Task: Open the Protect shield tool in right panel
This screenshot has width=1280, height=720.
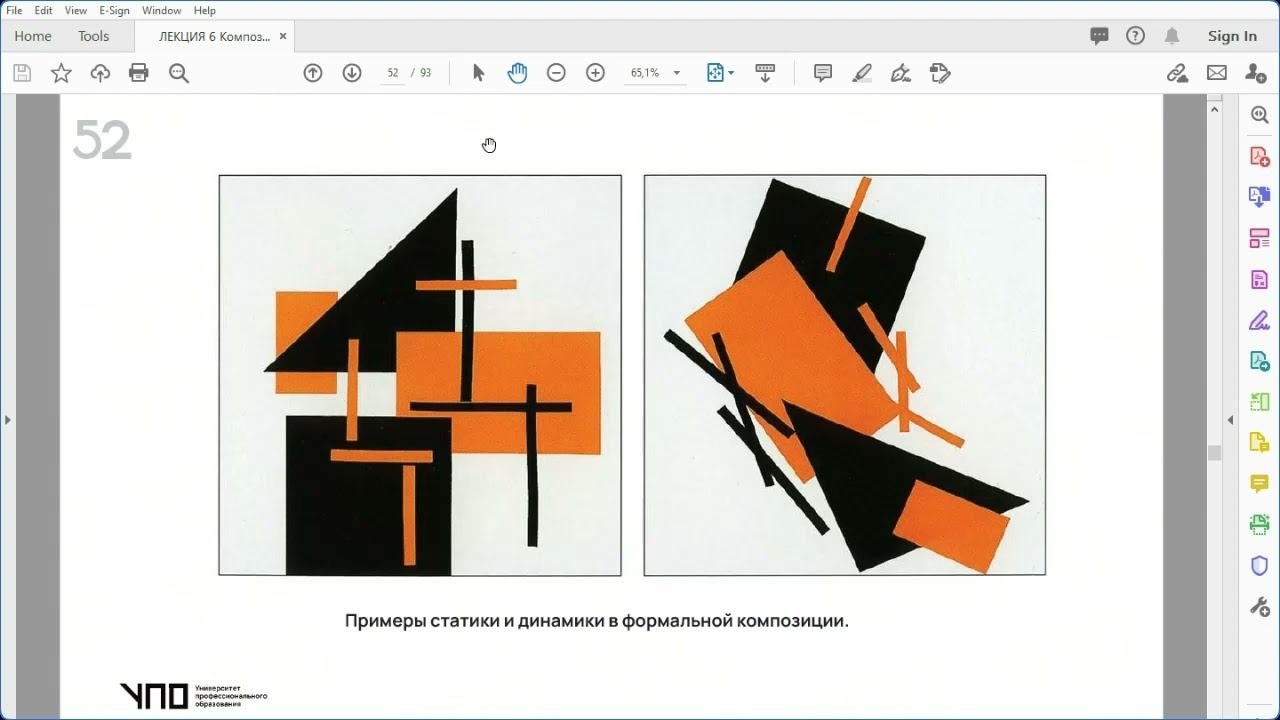Action: pos(1260,566)
